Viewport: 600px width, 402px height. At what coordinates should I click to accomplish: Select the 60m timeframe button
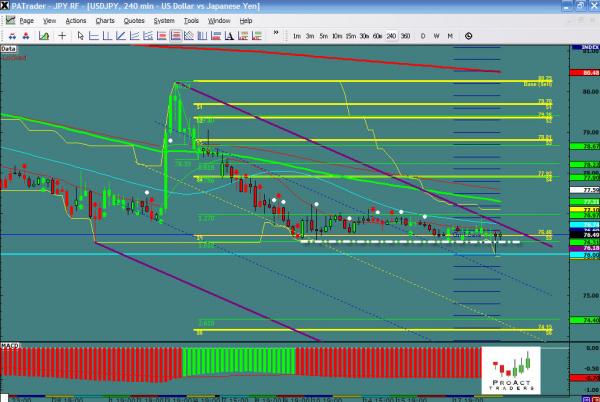[x=376, y=35]
